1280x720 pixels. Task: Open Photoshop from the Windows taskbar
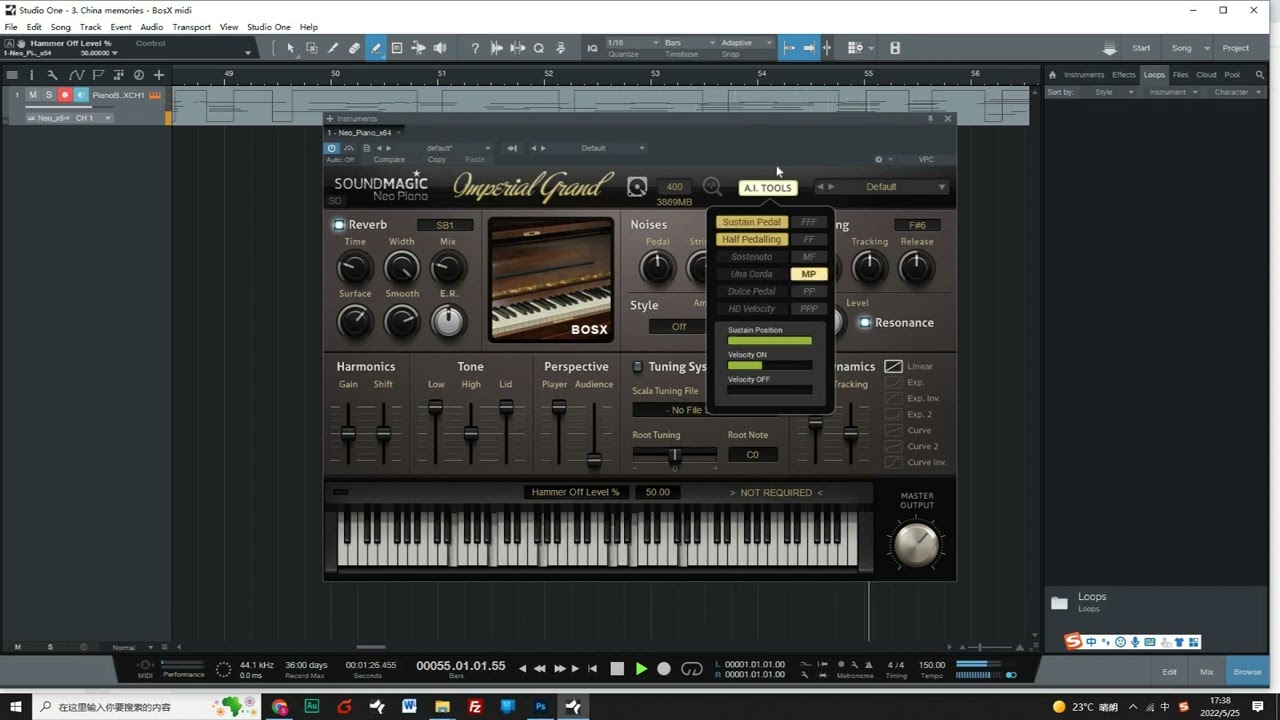540,707
